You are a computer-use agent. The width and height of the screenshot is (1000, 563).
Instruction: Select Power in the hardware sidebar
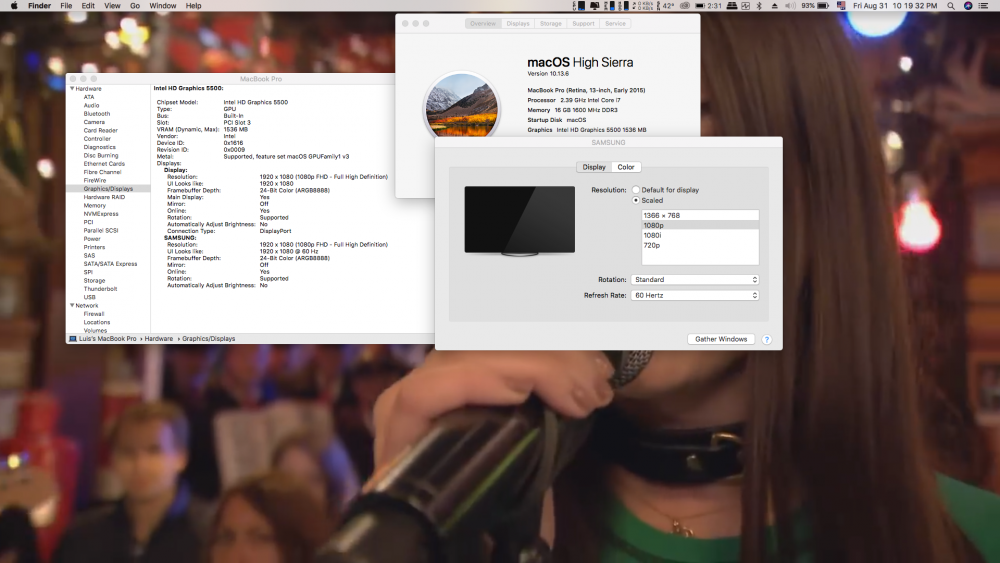[x=92, y=239]
